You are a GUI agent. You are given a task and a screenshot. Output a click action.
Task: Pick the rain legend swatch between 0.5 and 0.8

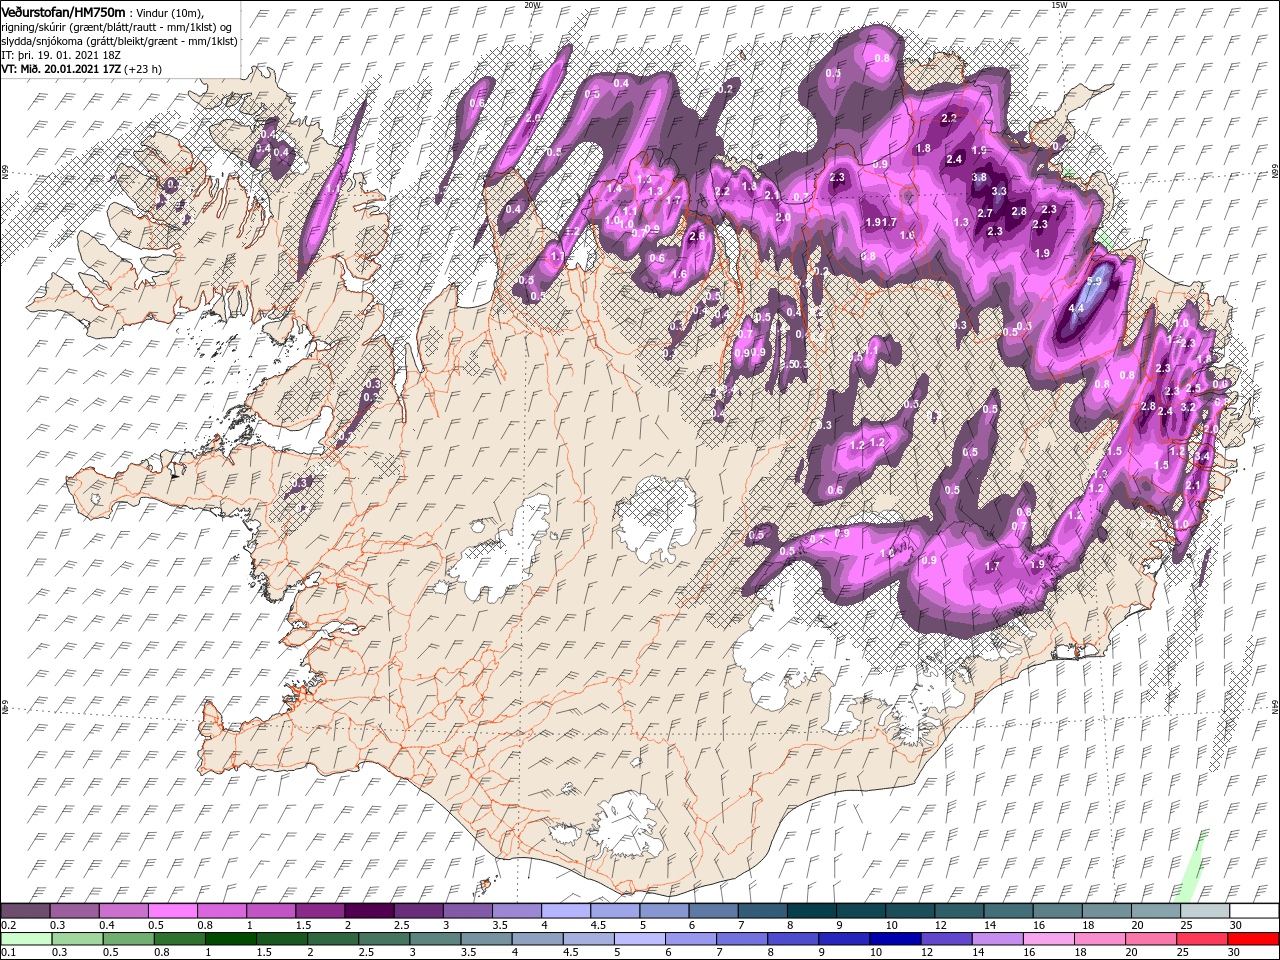coord(130,938)
